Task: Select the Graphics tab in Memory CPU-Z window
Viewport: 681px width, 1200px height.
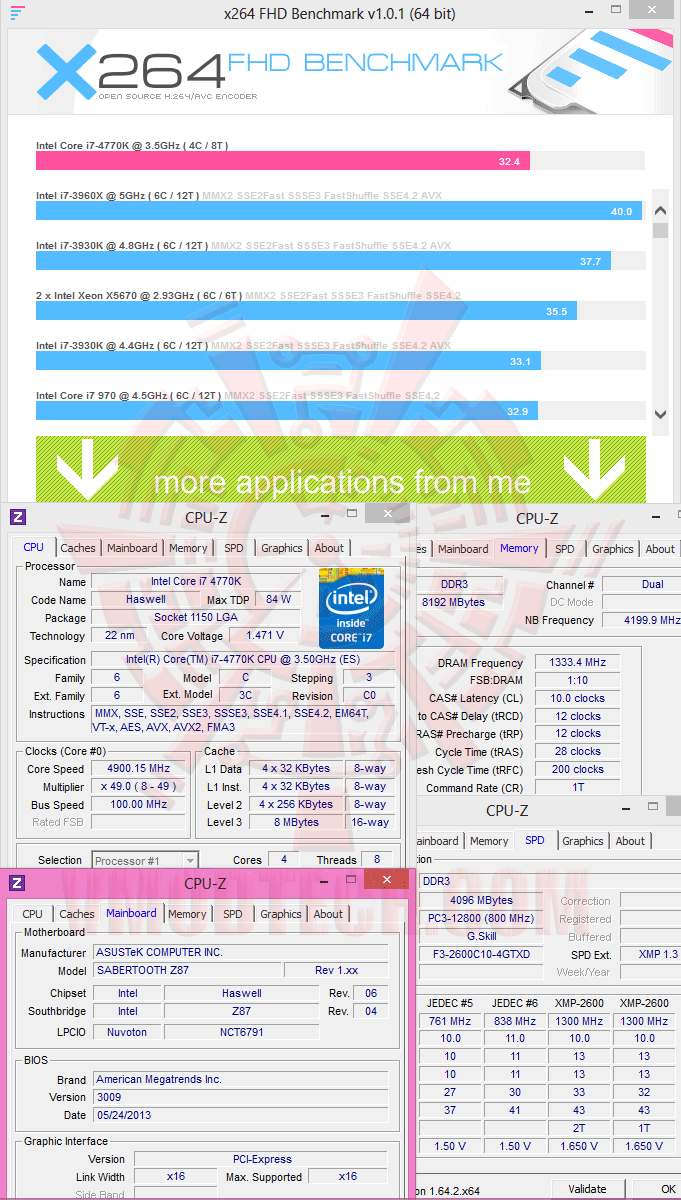Action: pos(613,549)
